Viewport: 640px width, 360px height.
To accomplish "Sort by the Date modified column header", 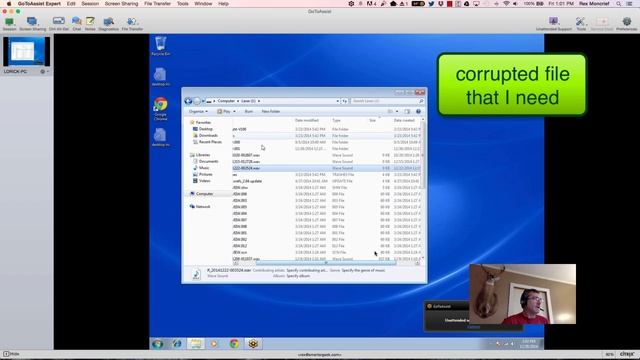I will point(307,120).
